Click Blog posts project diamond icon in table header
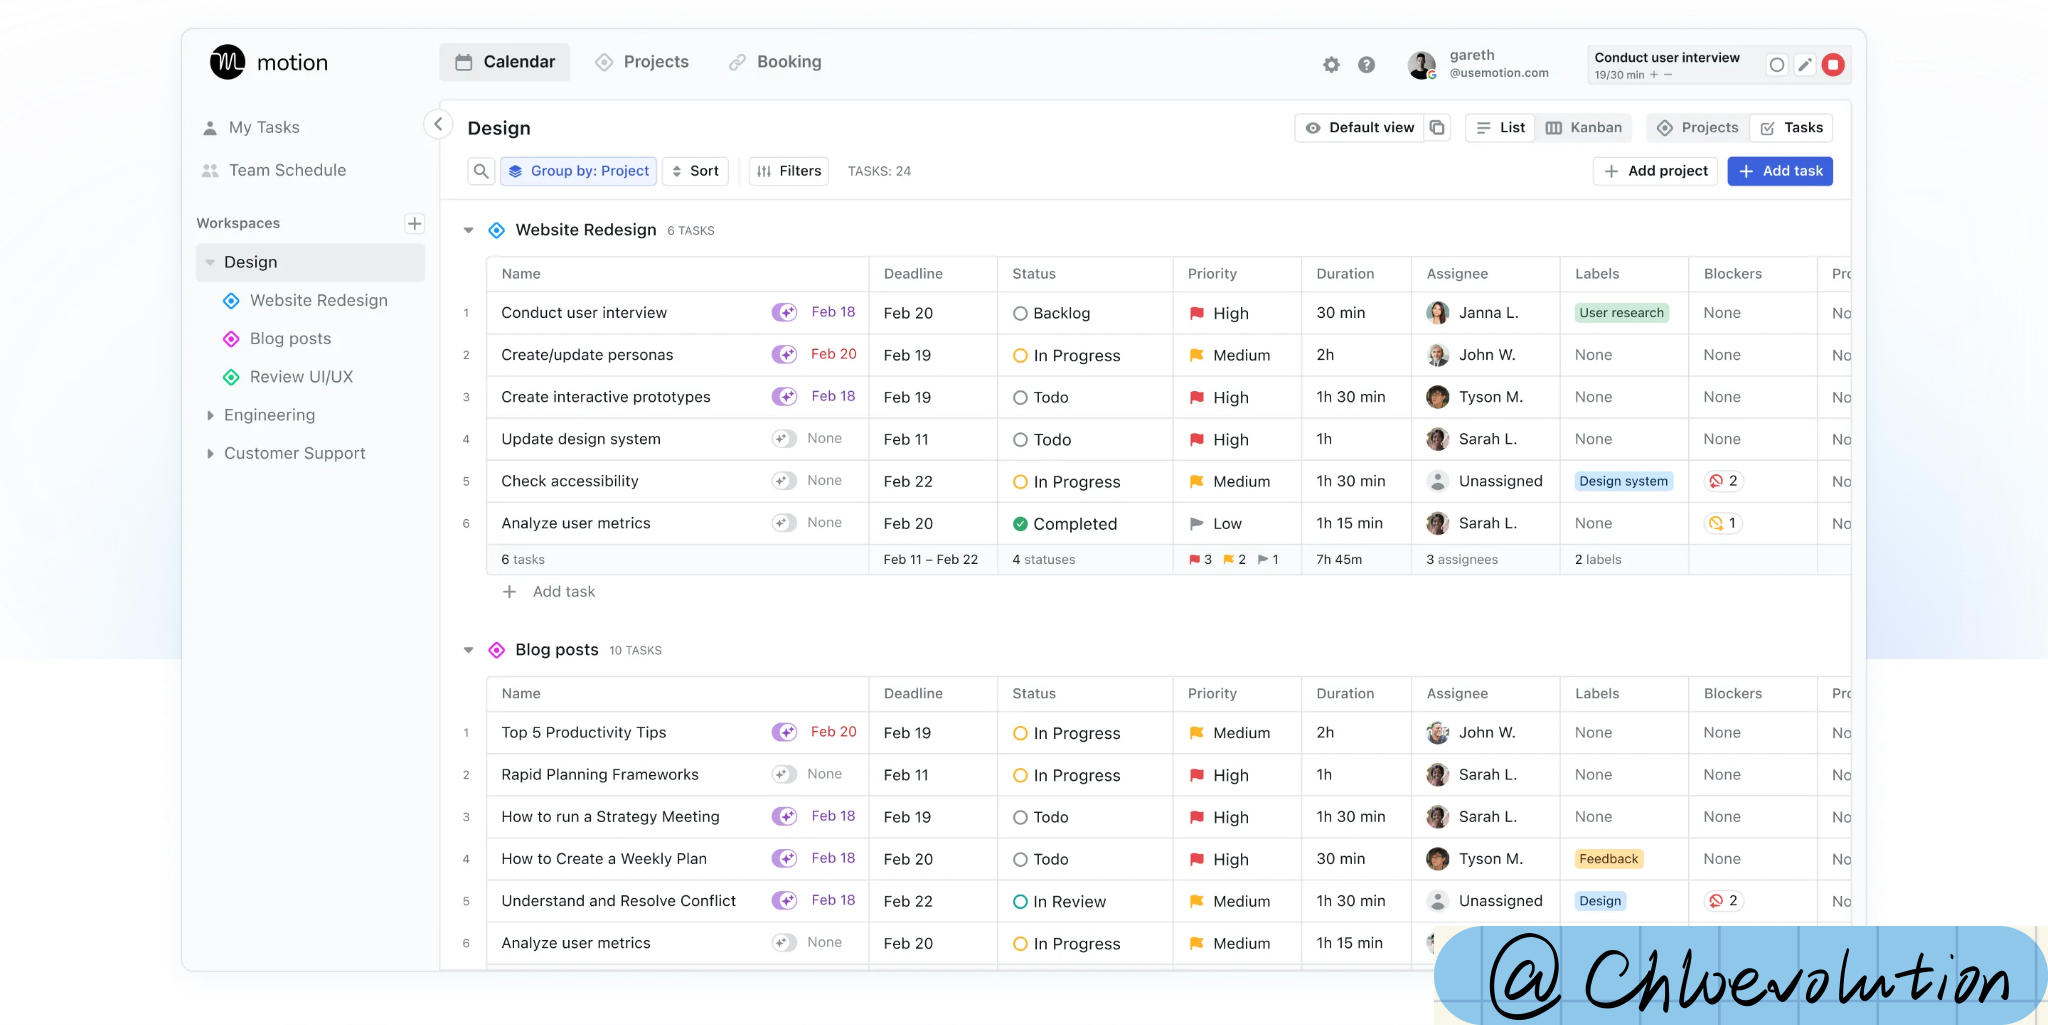This screenshot has height=1025, width=2048. [x=497, y=650]
